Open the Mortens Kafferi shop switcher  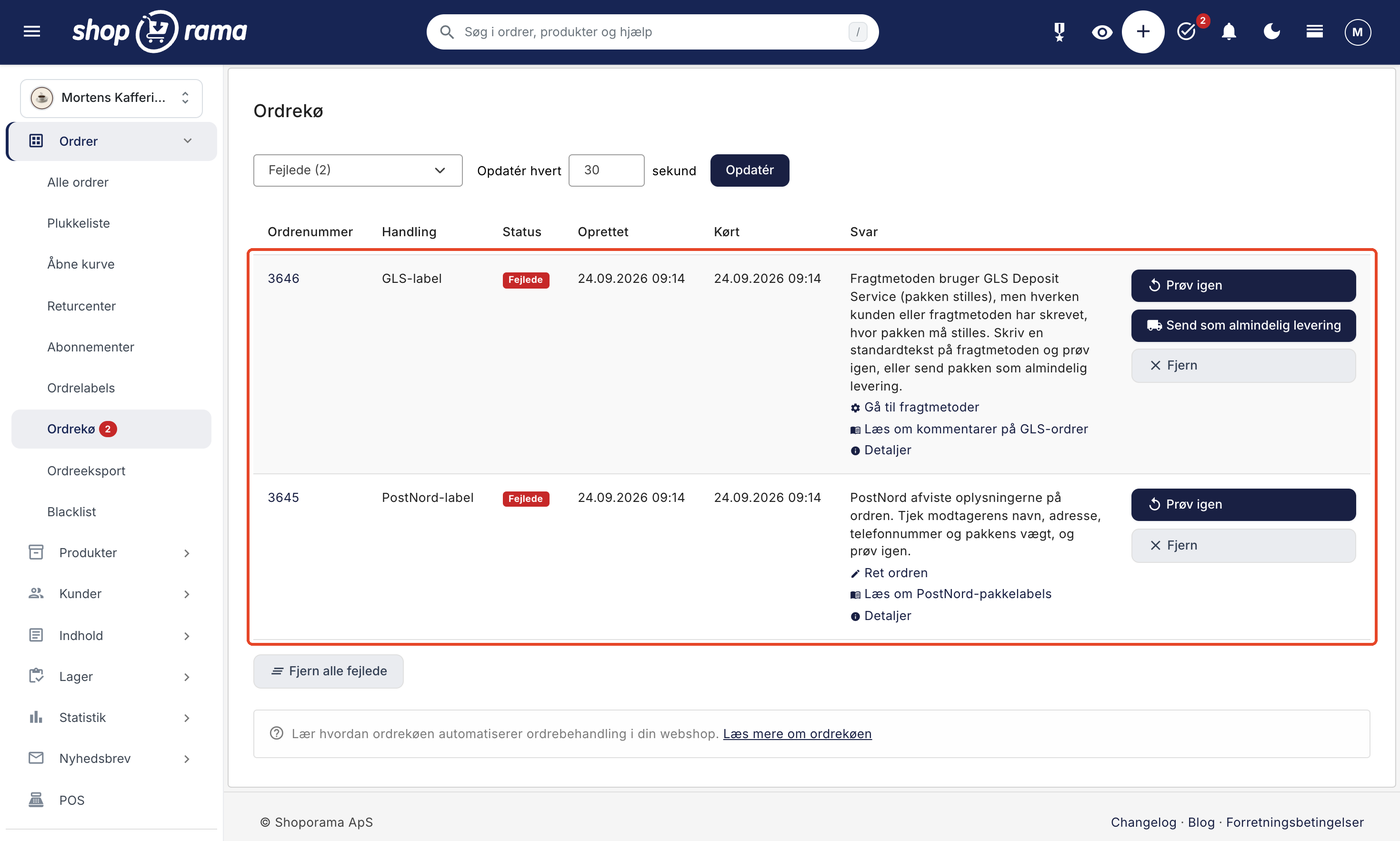click(x=111, y=98)
